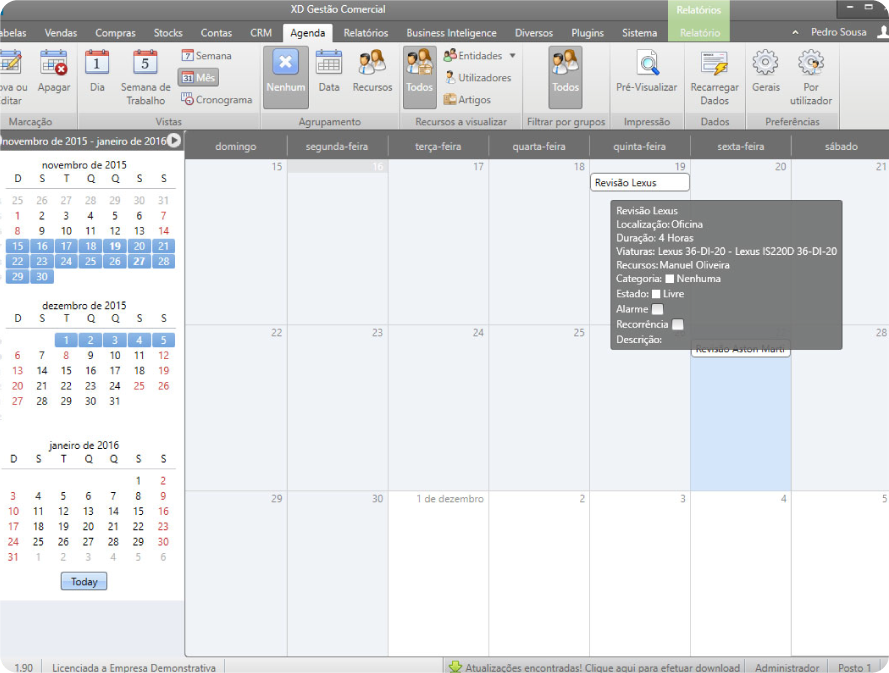Group agenda by Recursos
Image resolution: width=889 pixels, height=673 pixels.
[x=372, y=72]
